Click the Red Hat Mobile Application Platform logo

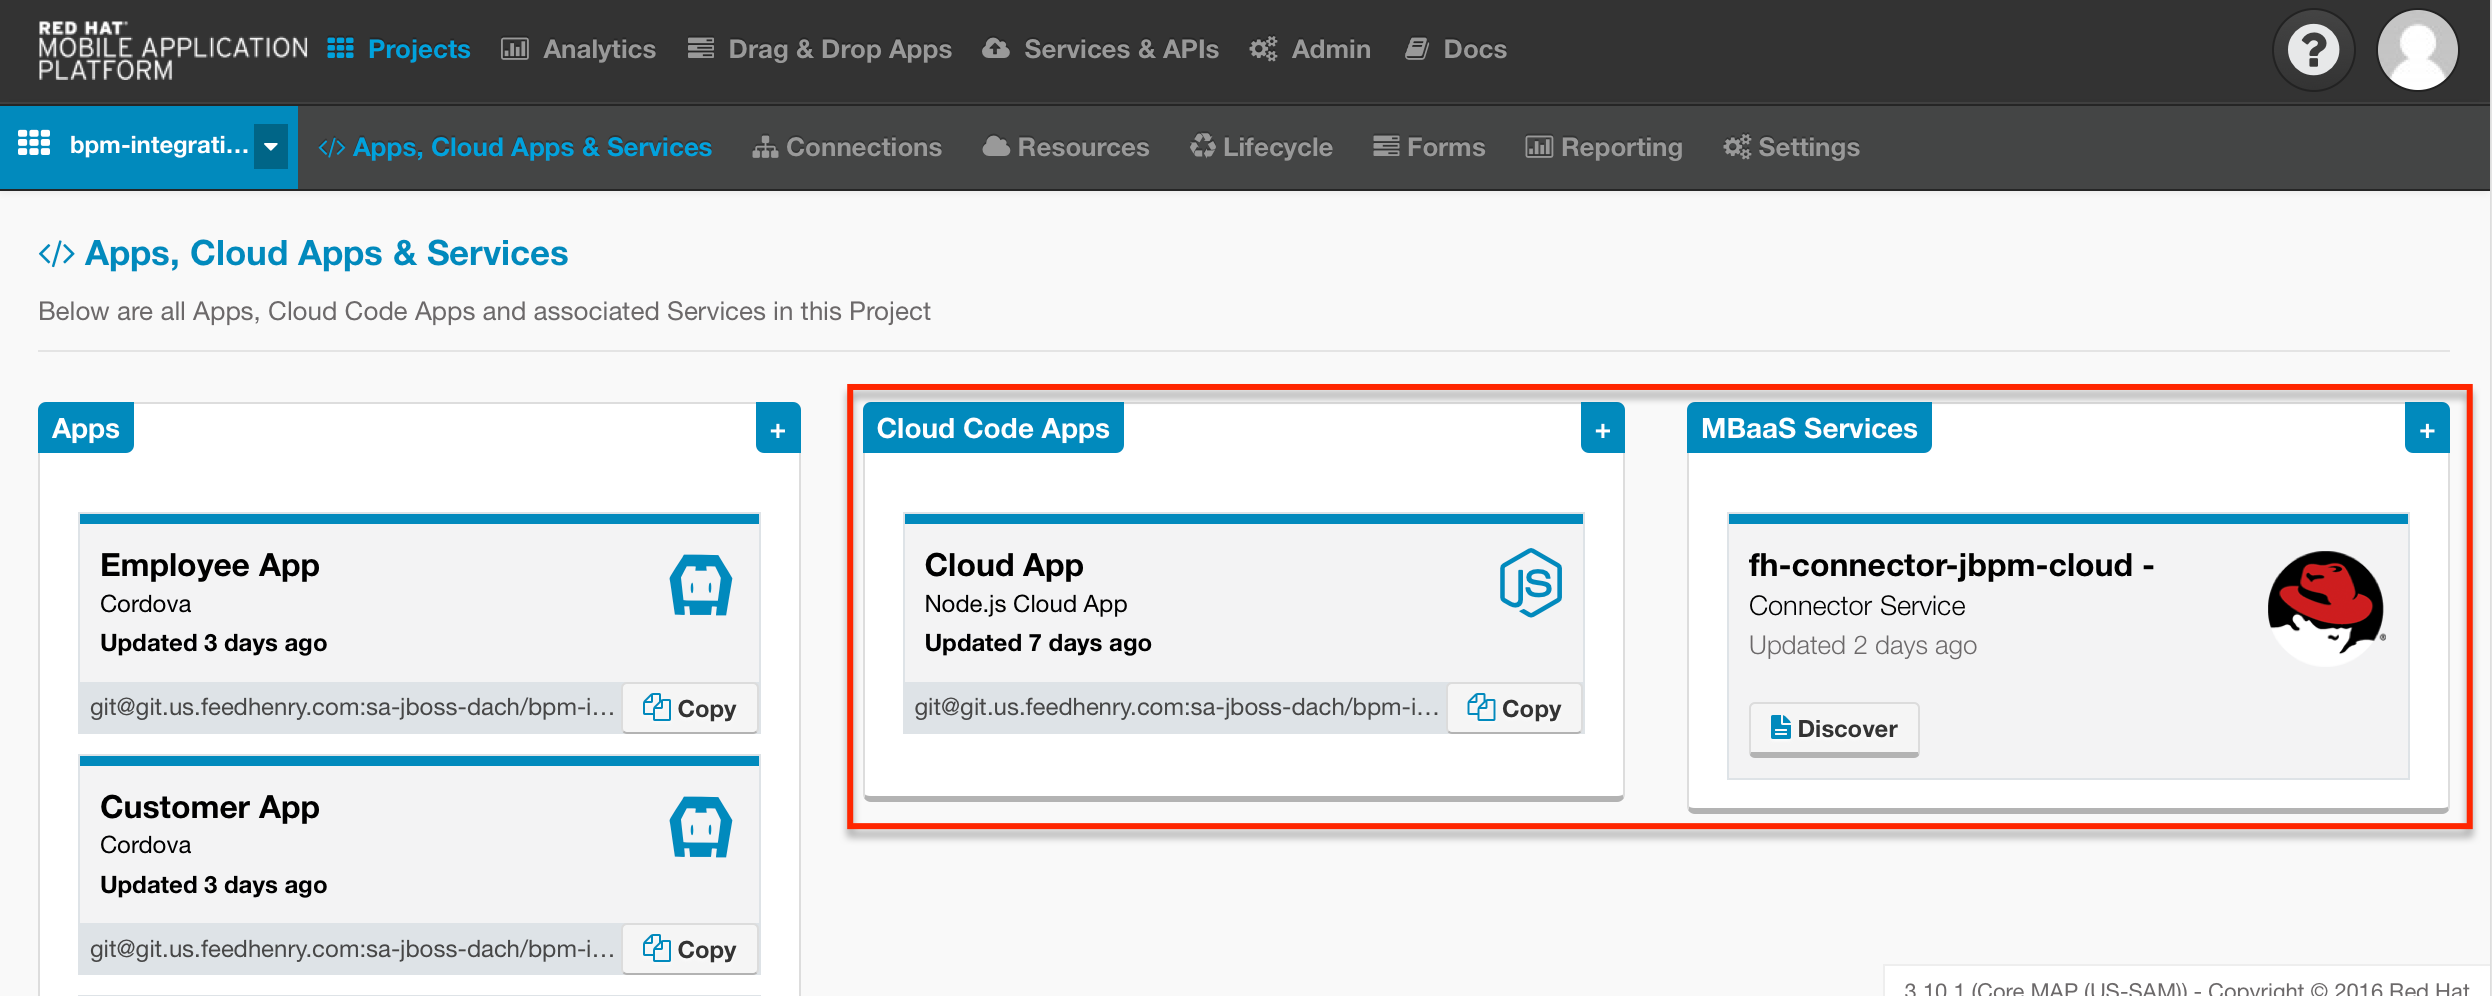tap(173, 51)
